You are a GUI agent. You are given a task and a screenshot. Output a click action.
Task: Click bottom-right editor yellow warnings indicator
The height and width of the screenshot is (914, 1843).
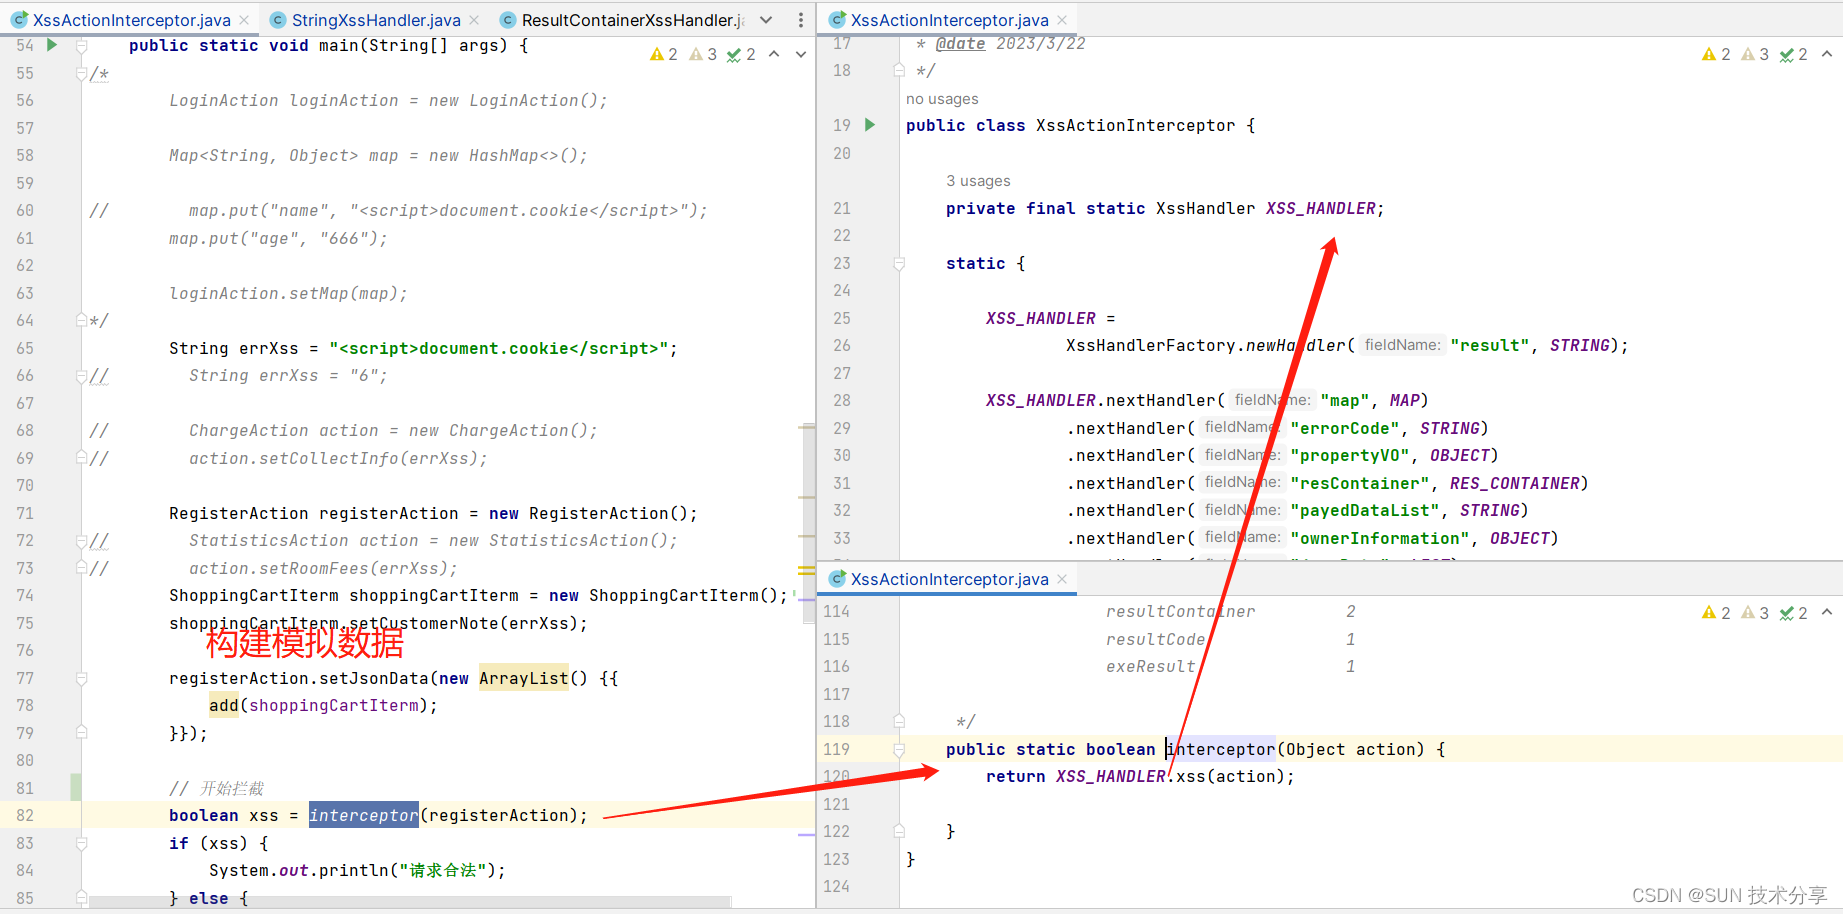coord(1716,613)
